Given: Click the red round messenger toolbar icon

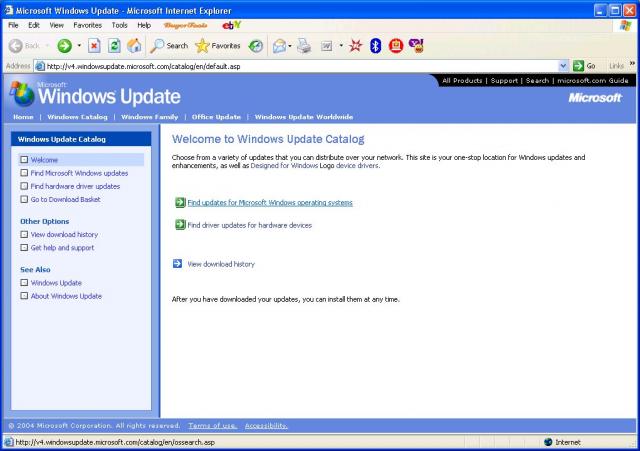Looking at the screenshot, I should pyautogui.click(x=396, y=46).
